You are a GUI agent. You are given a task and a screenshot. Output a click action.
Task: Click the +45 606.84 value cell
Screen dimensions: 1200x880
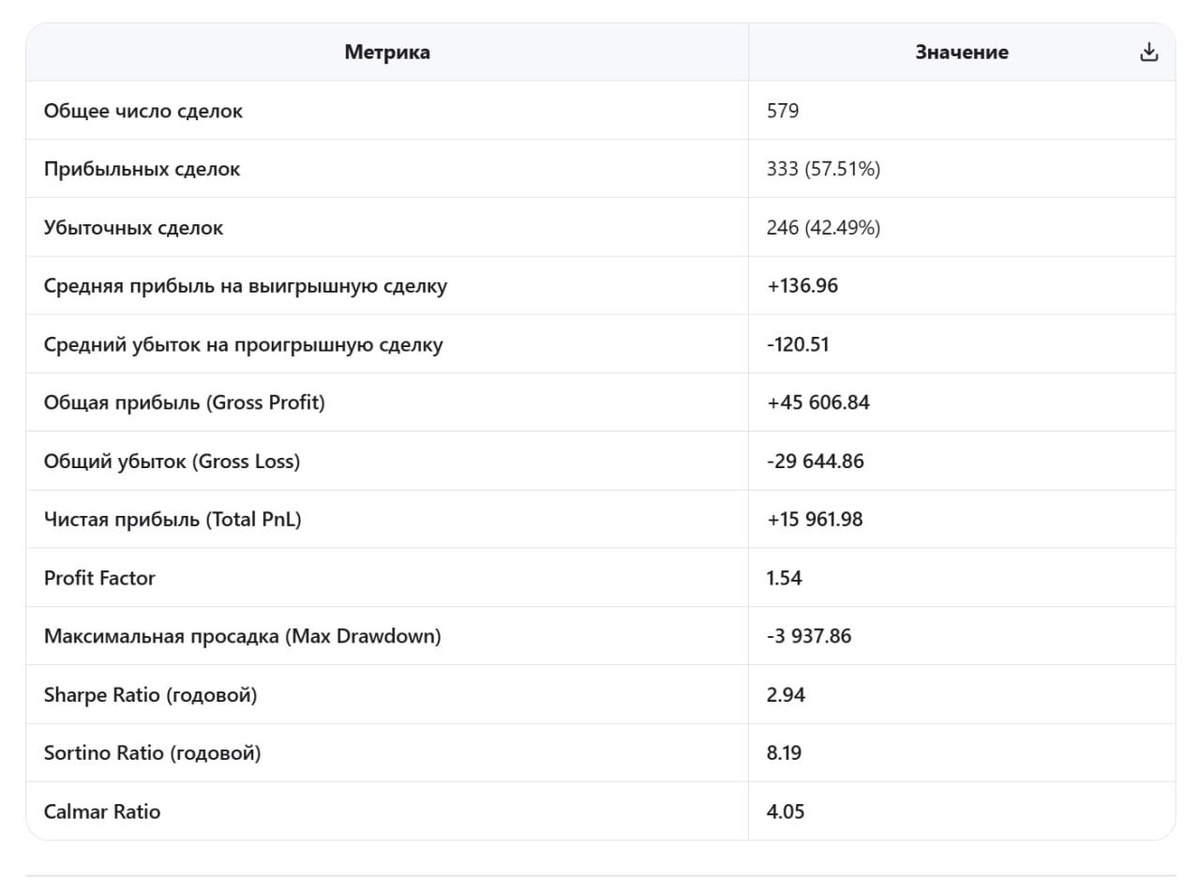pyautogui.click(x=818, y=403)
